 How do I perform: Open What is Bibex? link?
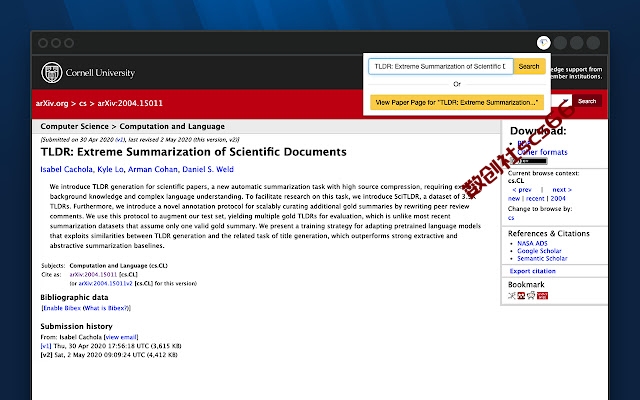[x=106, y=308]
